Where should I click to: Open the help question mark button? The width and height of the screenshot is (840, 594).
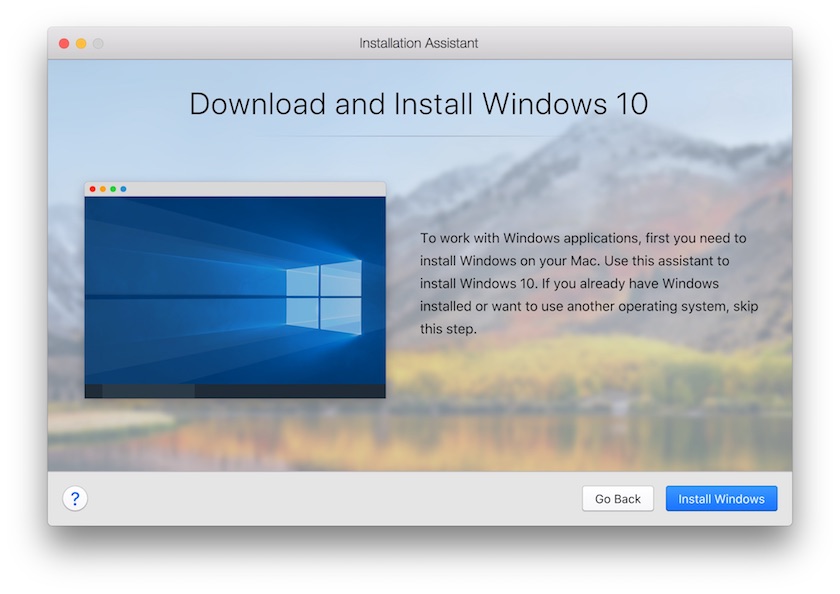pyautogui.click(x=75, y=499)
